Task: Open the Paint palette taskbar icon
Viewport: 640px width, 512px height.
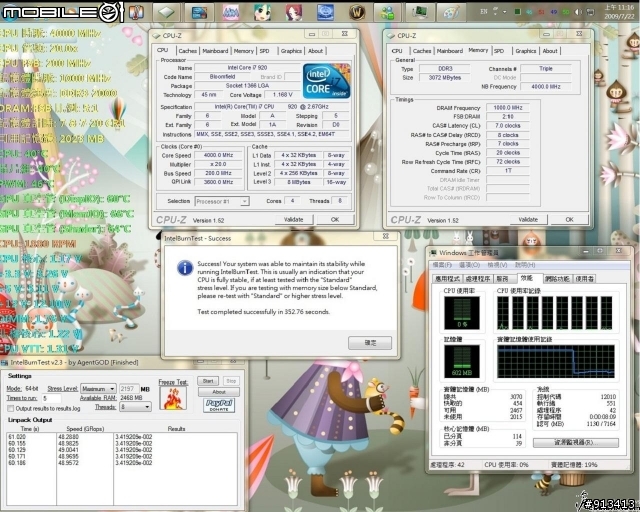Action: 449,13
